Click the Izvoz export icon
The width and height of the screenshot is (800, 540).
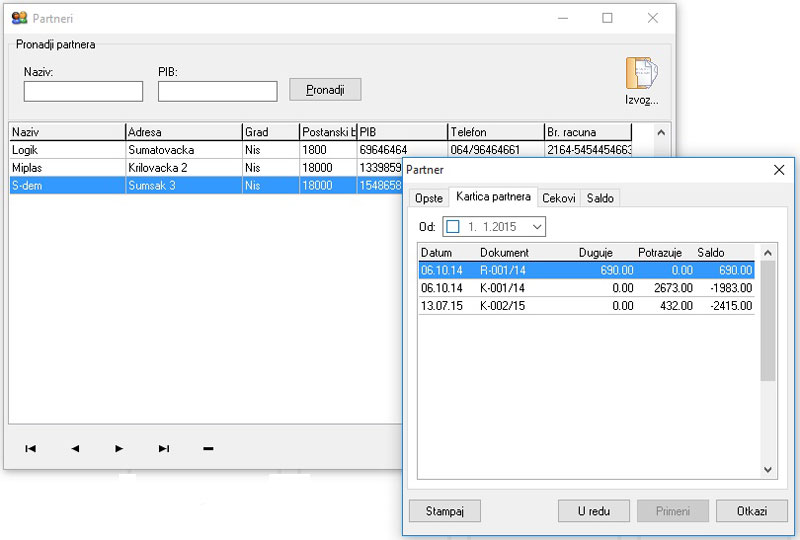click(642, 81)
